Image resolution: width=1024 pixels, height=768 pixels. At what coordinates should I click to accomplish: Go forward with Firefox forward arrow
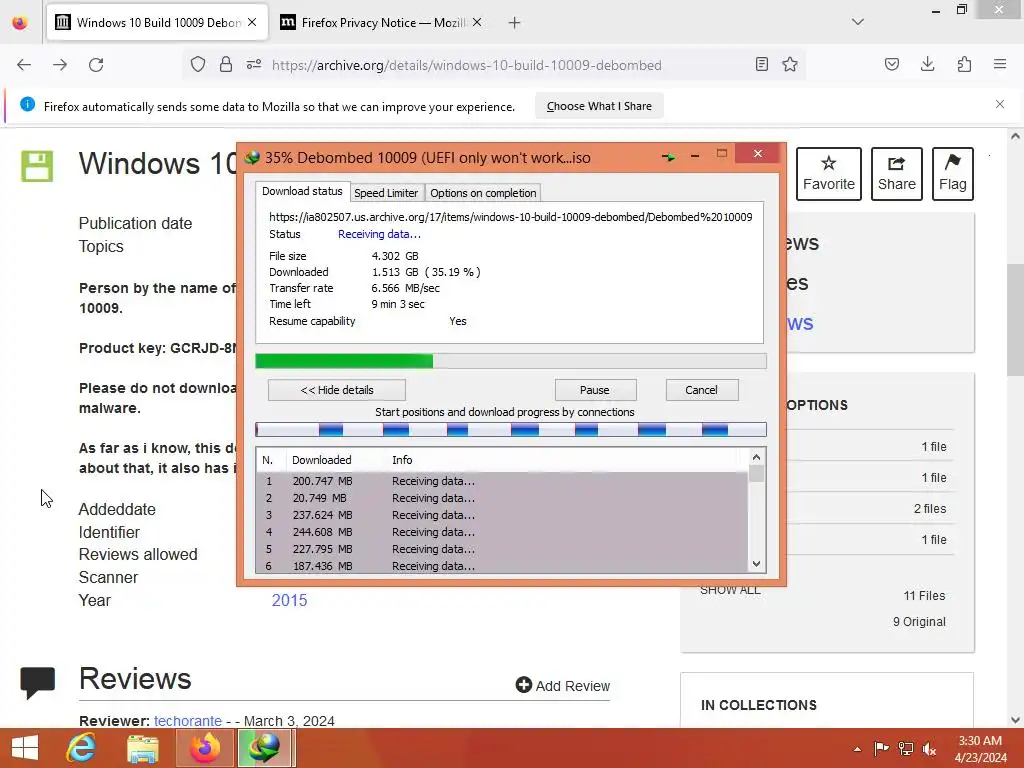click(60, 65)
